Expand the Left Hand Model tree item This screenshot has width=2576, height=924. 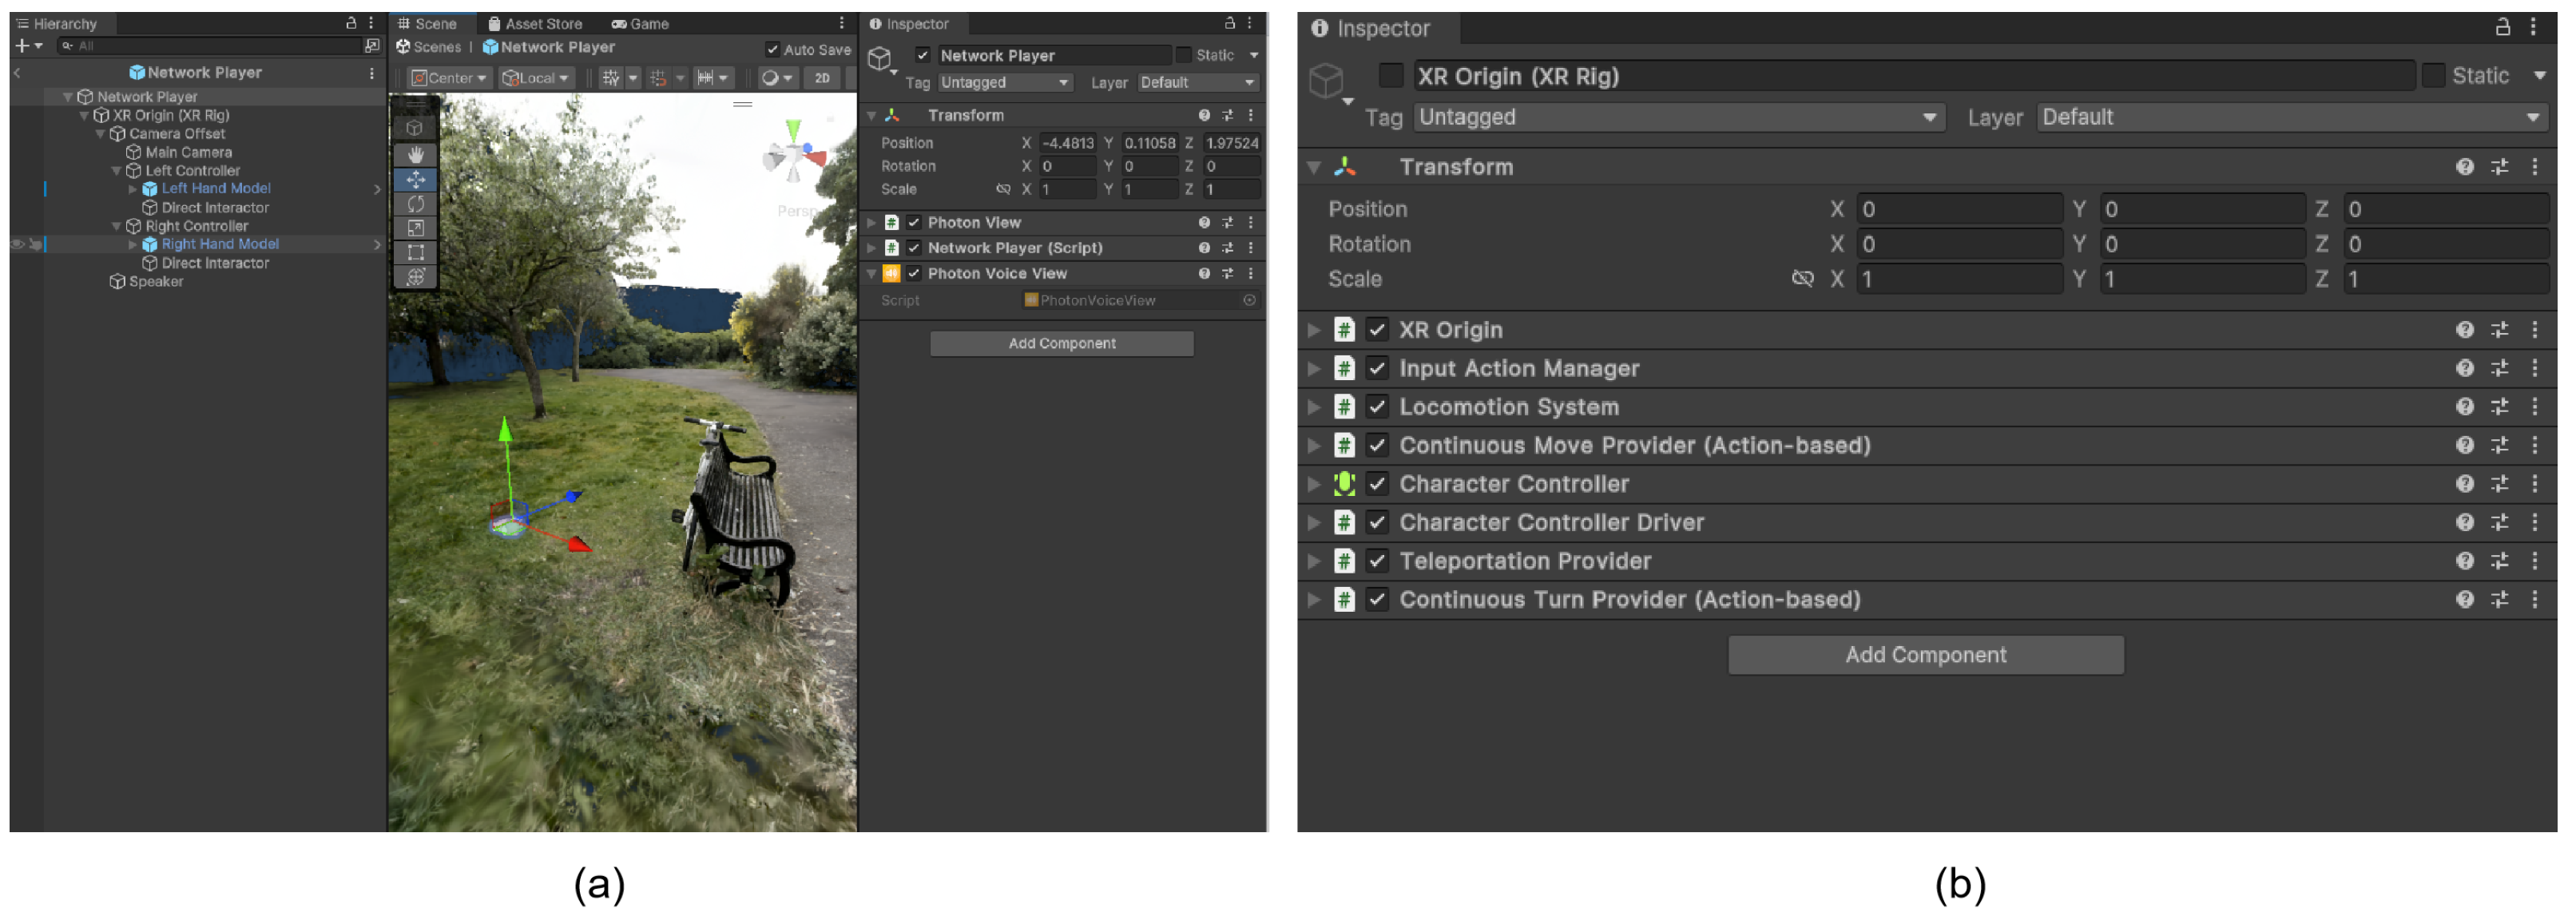(x=132, y=189)
